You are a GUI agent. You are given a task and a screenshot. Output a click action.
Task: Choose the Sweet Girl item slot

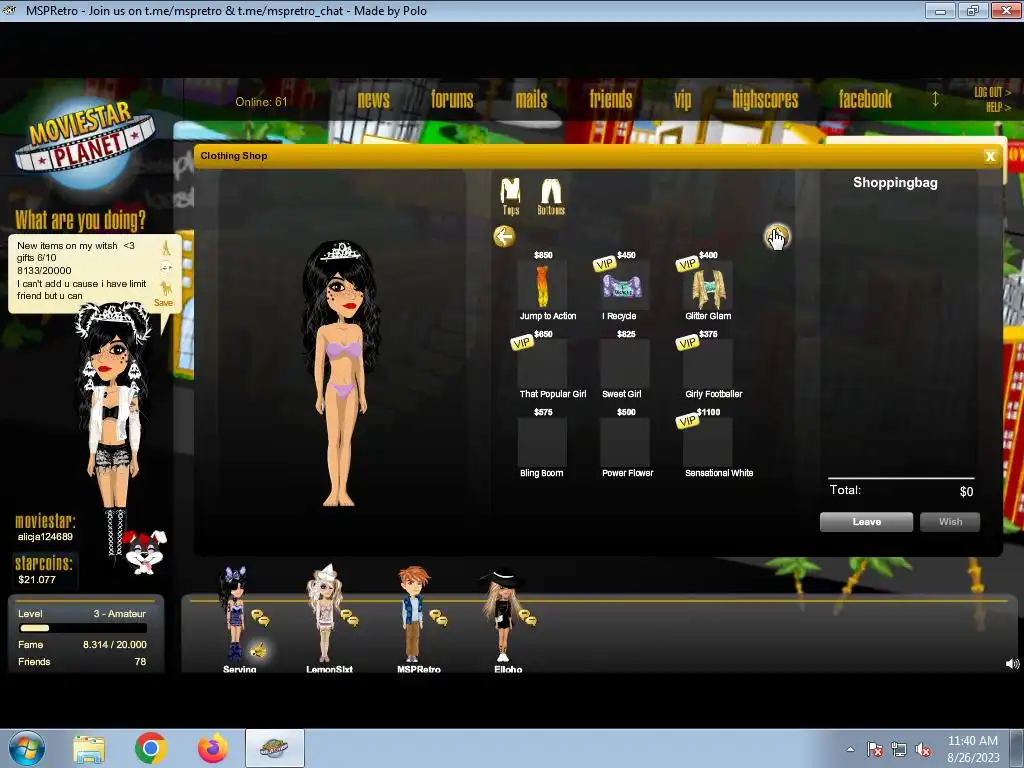click(624, 364)
